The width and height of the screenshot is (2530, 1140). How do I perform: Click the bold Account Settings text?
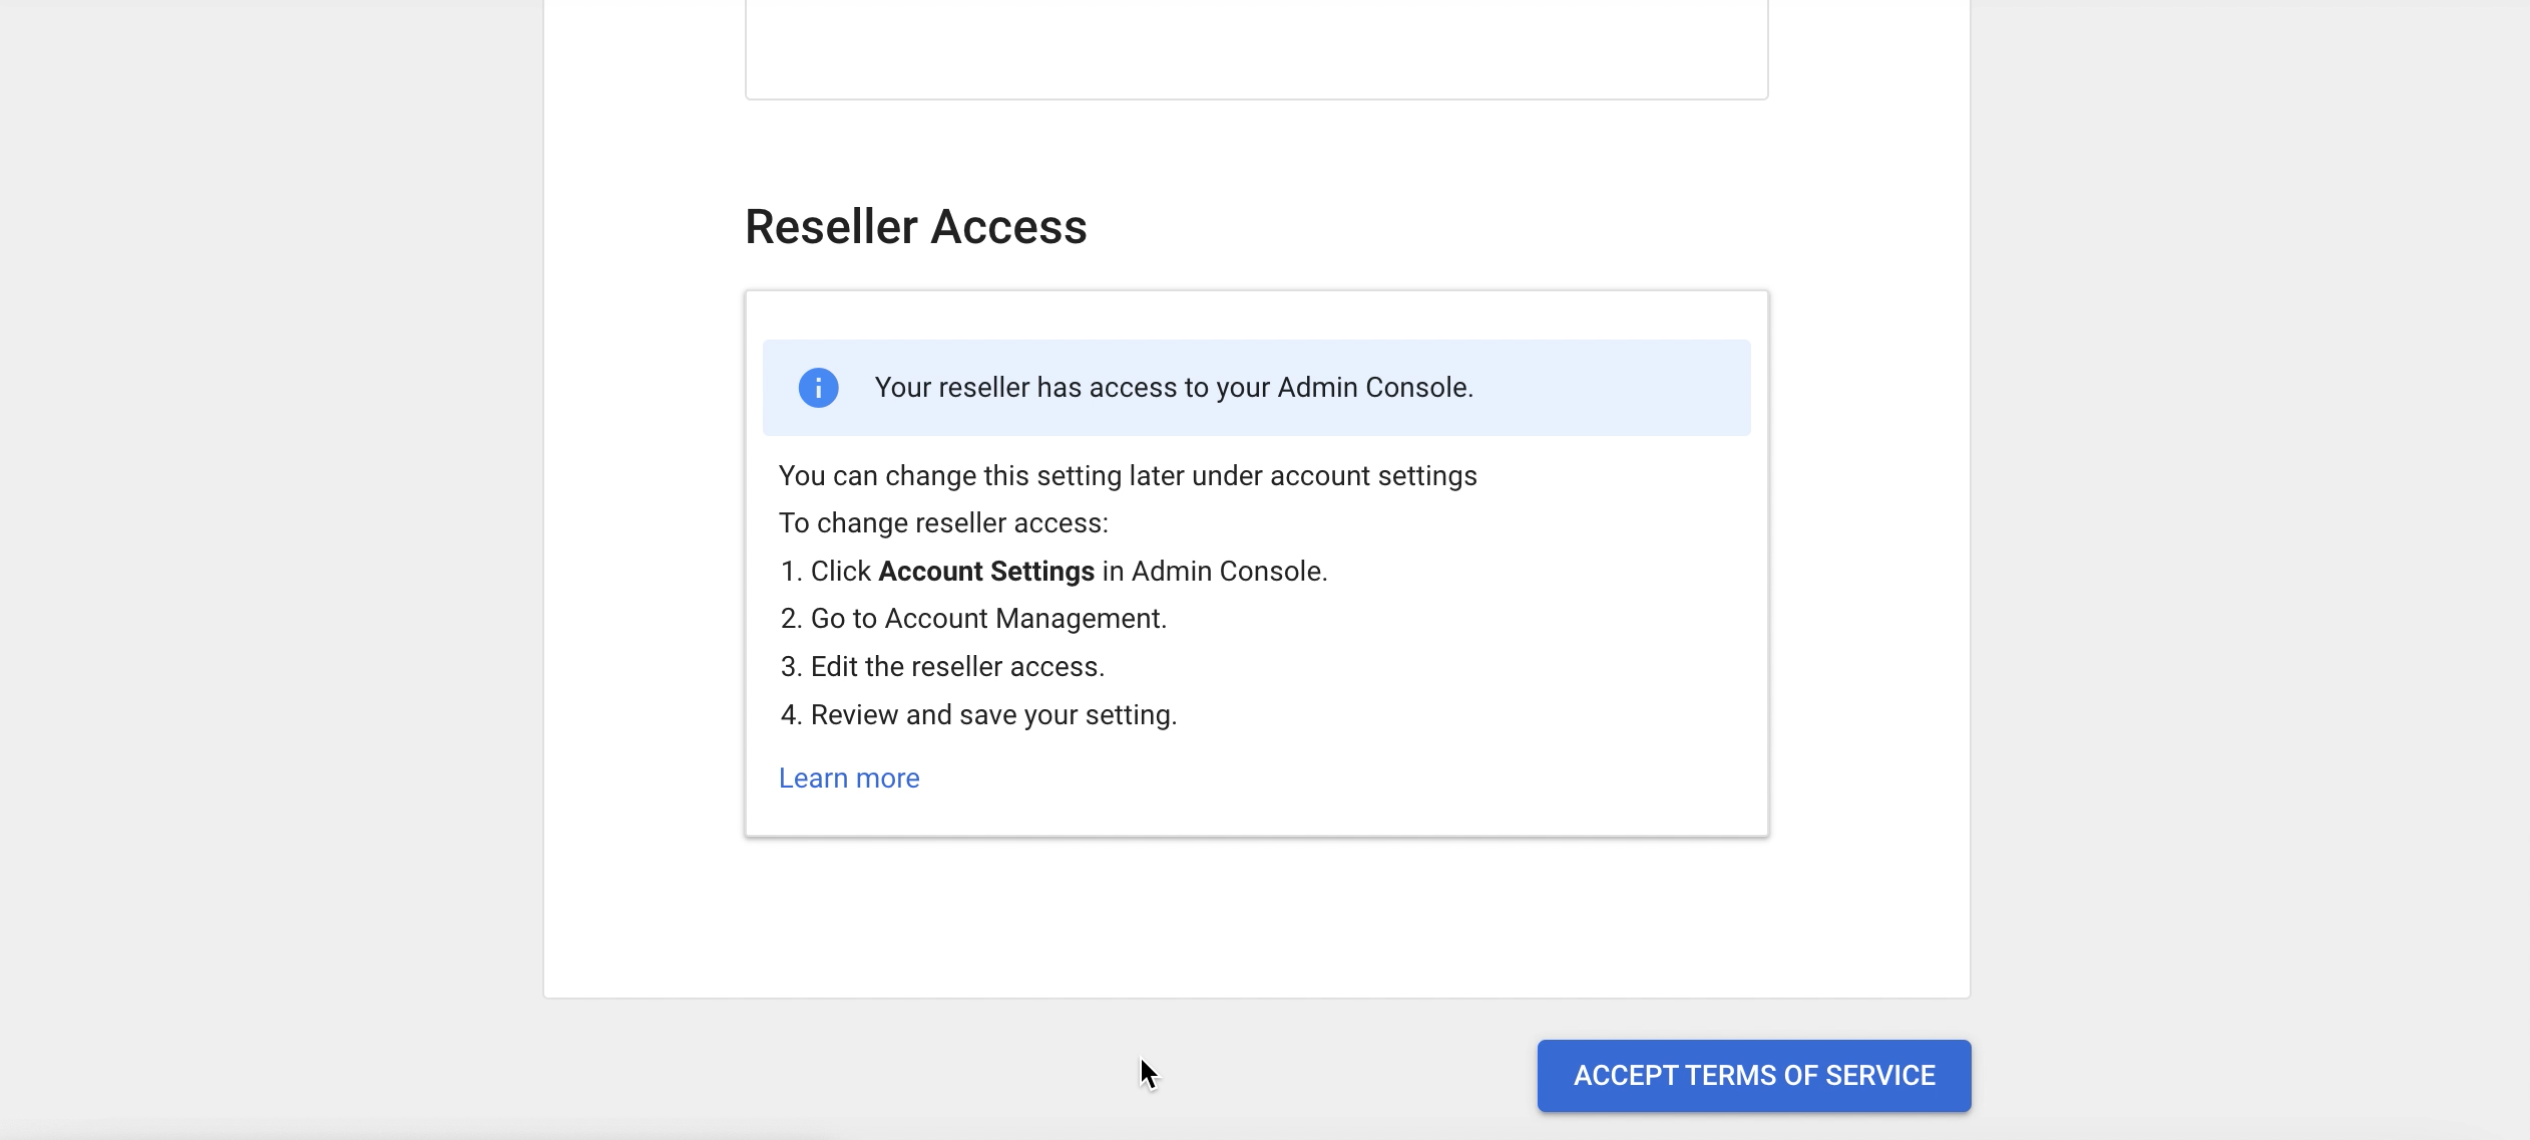(x=986, y=571)
